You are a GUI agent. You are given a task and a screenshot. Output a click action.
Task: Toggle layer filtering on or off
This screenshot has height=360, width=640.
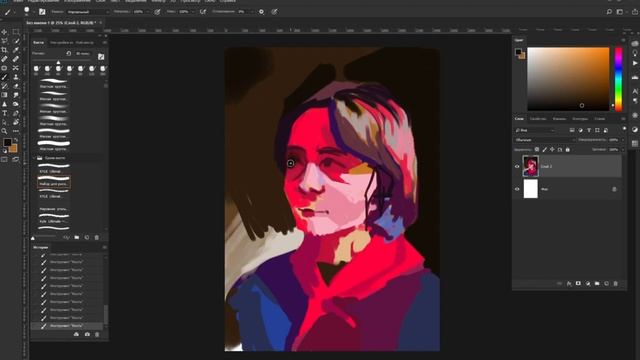[x=624, y=129]
